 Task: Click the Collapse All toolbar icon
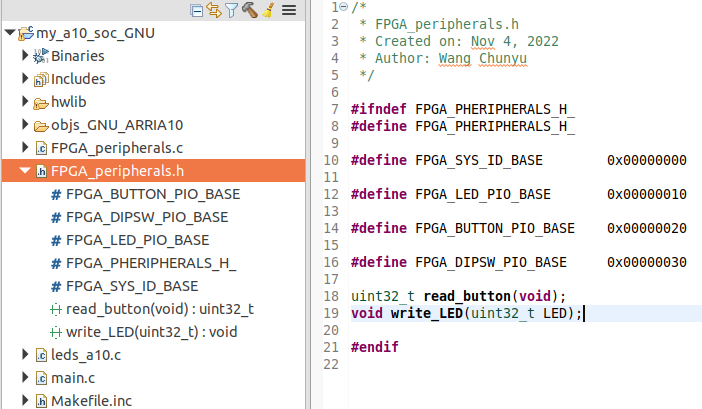click(x=197, y=10)
